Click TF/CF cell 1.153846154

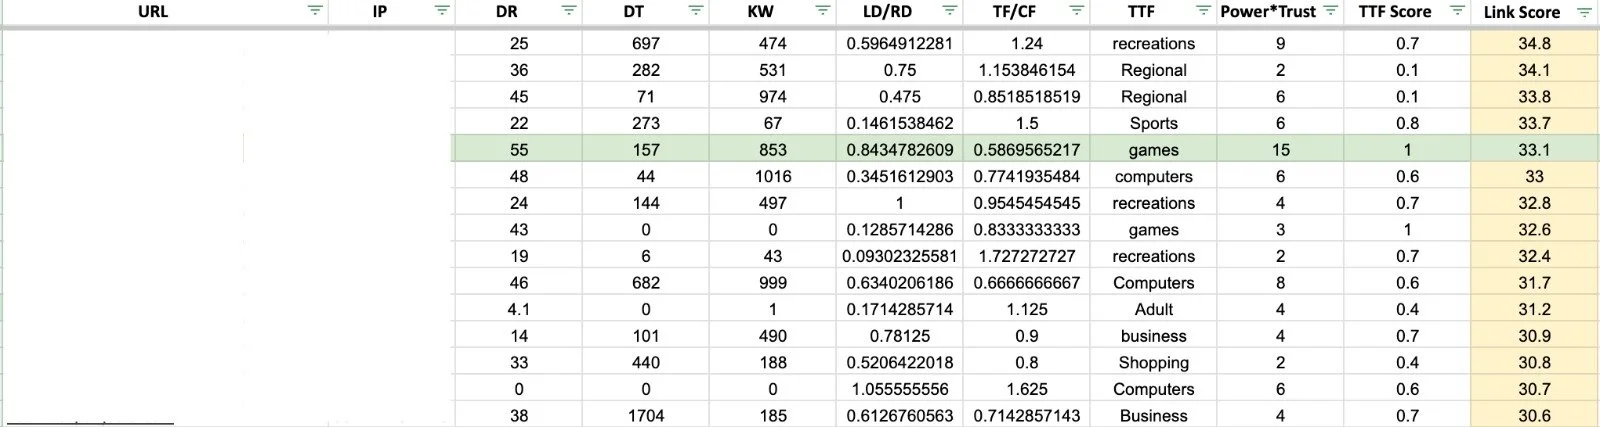coord(1026,70)
